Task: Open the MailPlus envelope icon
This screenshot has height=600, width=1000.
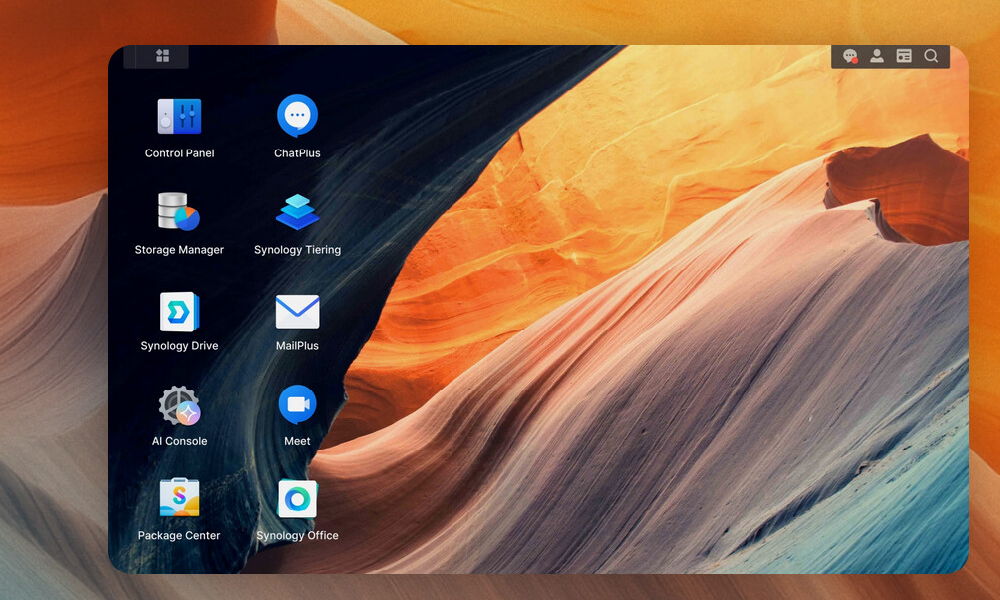Action: click(297, 311)
